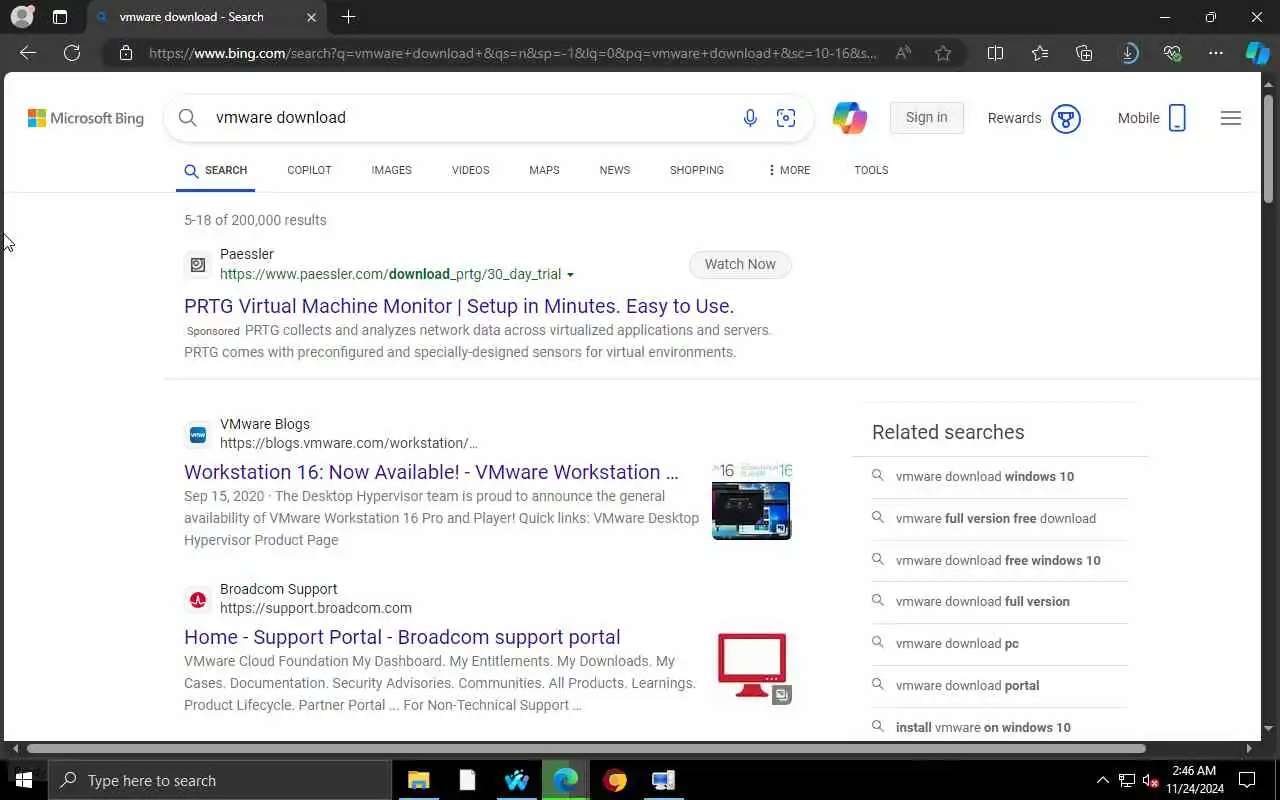Click the Sign in button

(926, 118)
